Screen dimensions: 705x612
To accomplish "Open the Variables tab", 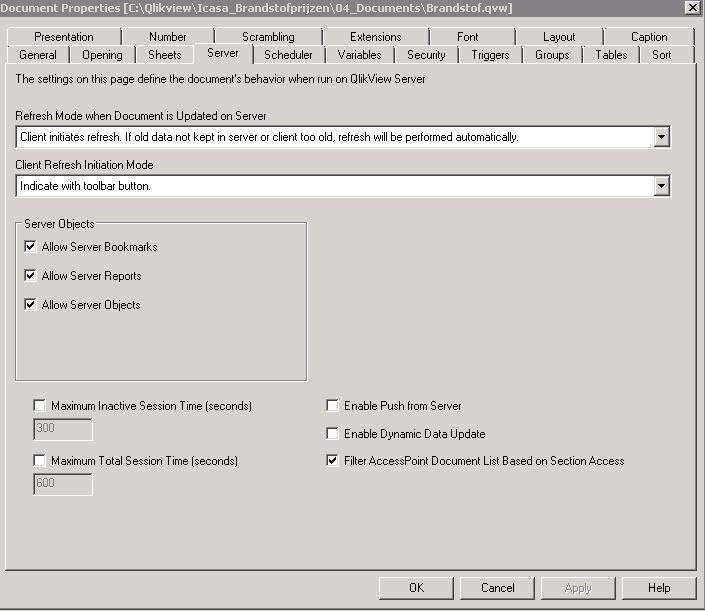I will point(359,55).
